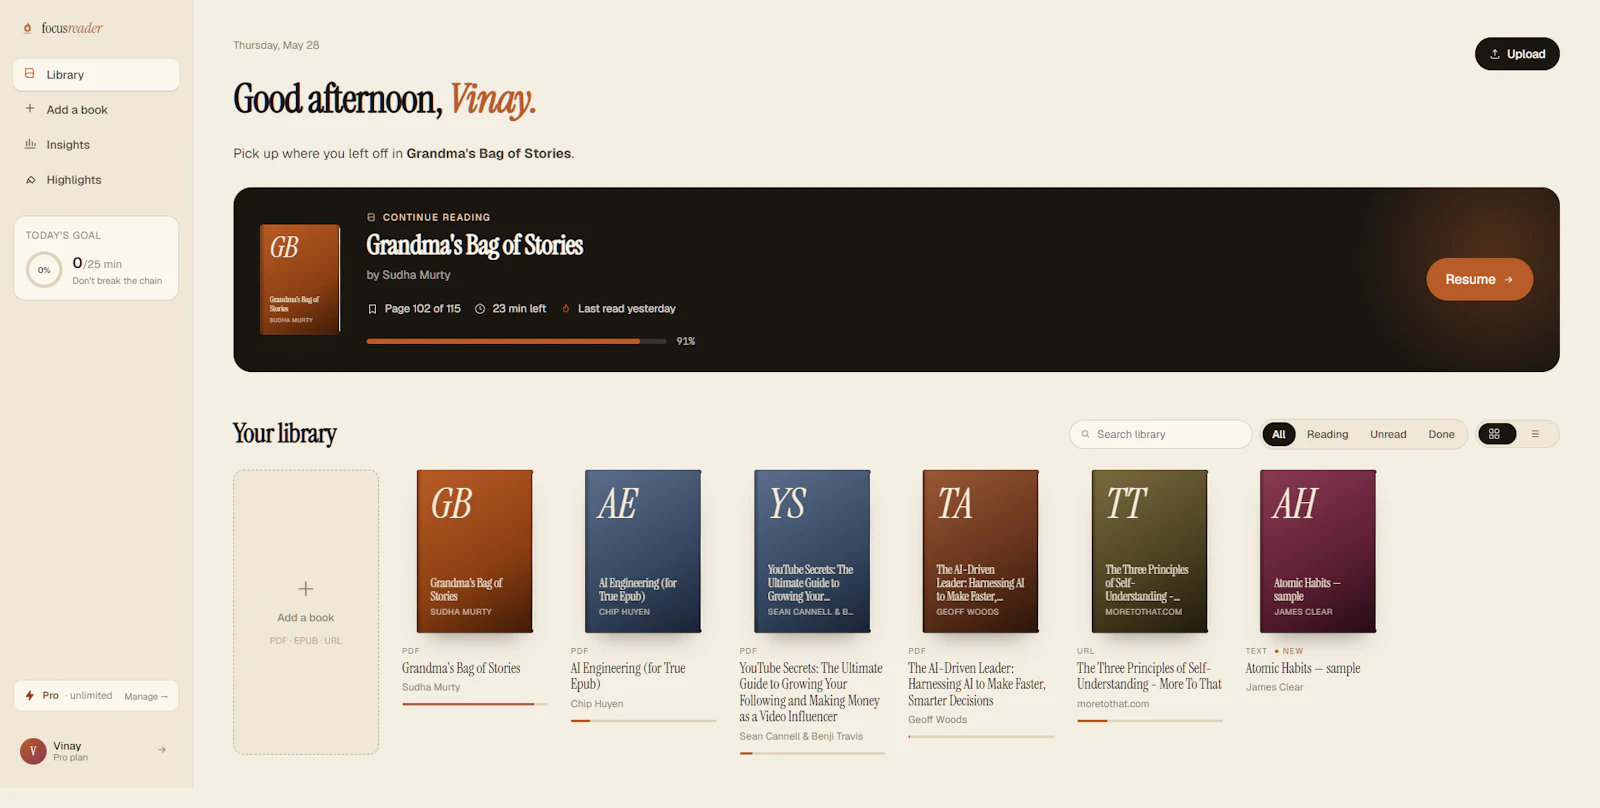Open Atomic Habits sample cover

pos(1318,551)
